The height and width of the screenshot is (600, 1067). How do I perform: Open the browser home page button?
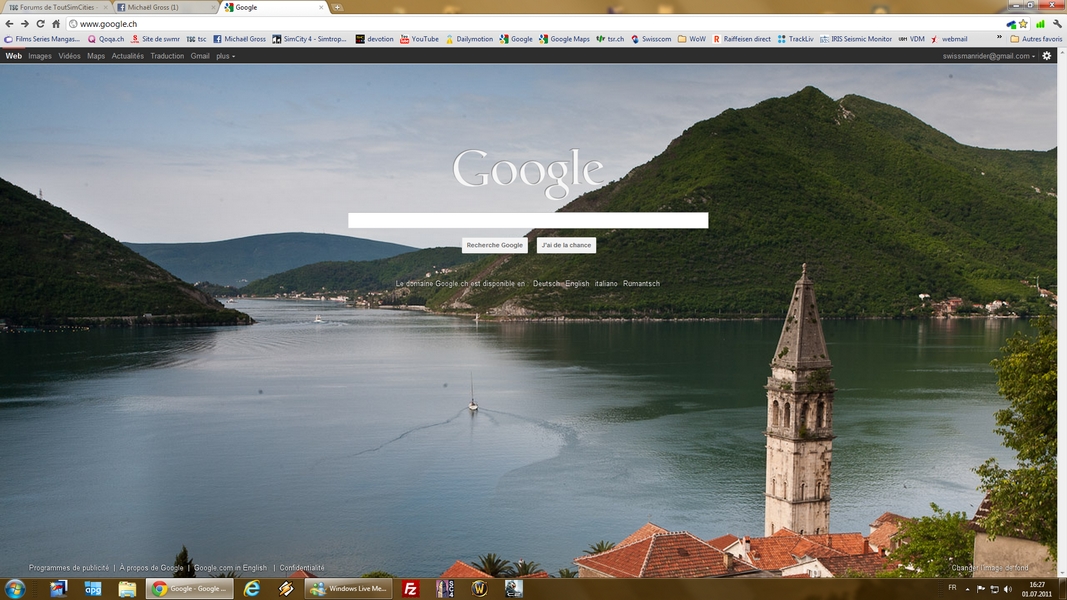pos(56,24)
